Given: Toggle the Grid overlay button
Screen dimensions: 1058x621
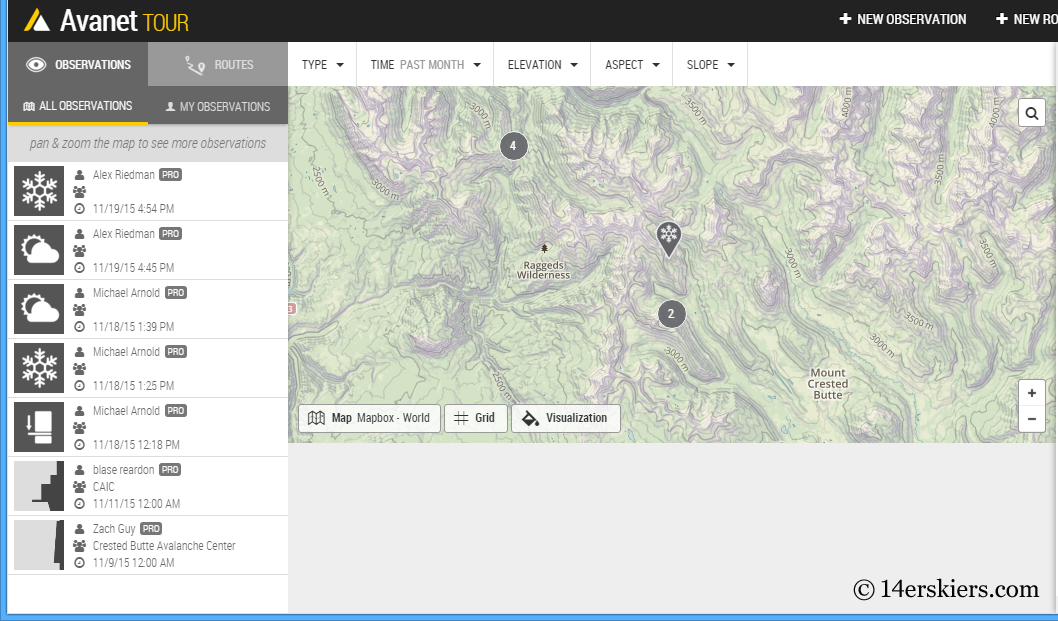Looking at the screenshot, I should point(475,418).
